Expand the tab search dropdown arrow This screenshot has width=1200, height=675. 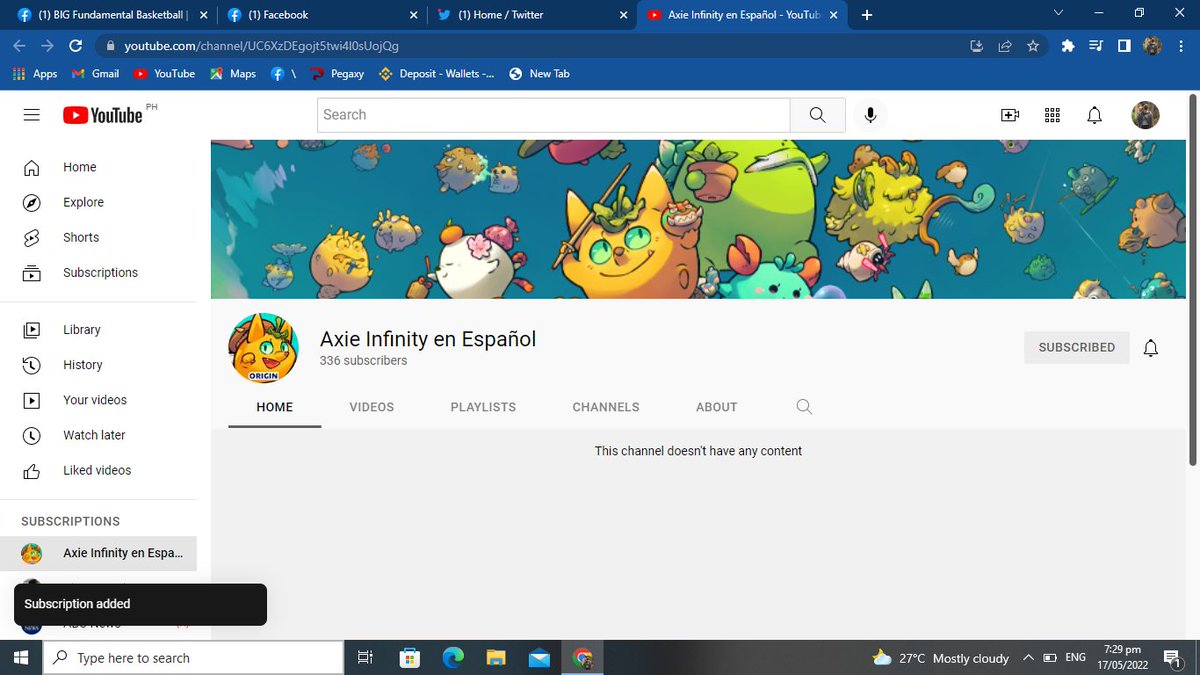pos(1059,13)
